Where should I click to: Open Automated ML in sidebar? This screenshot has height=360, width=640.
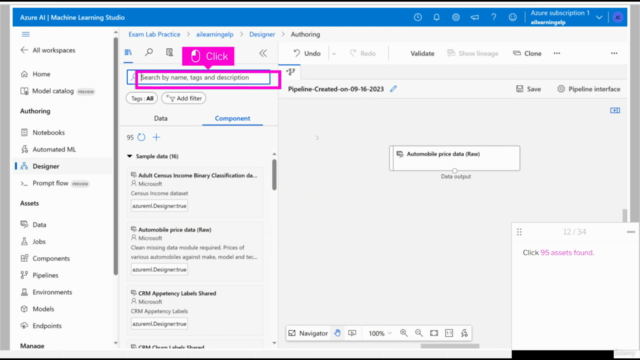(x=54, y=149)
